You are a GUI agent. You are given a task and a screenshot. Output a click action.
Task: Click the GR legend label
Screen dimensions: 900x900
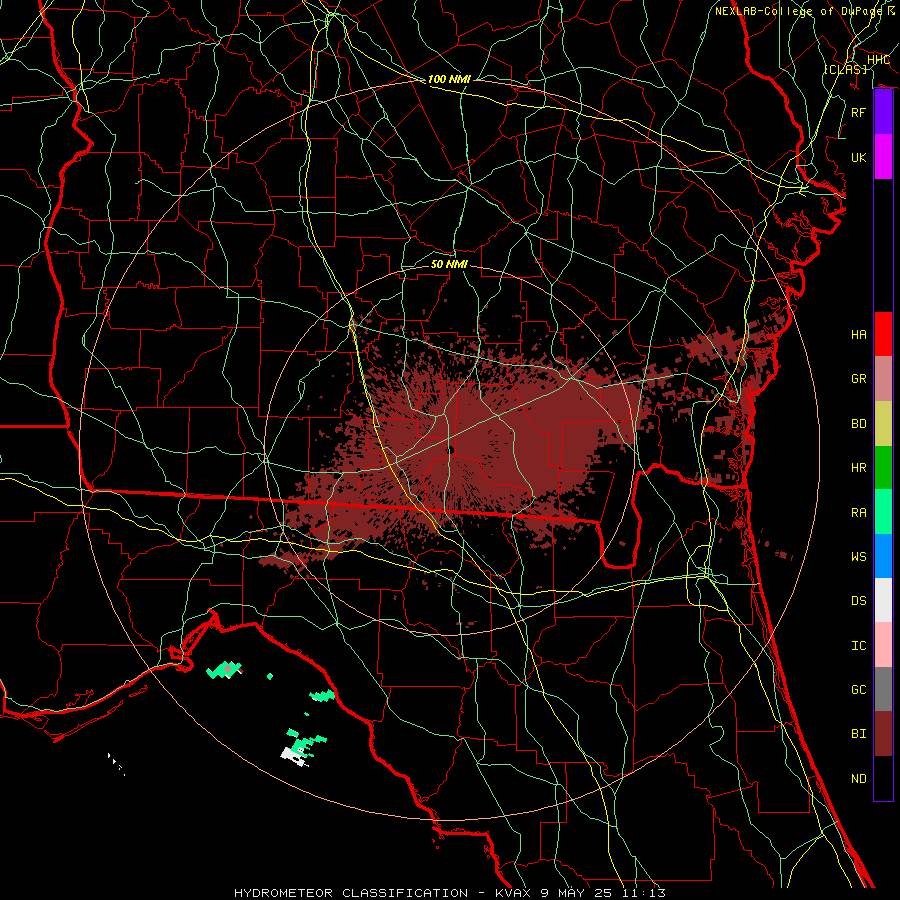[x=858, y=379]
